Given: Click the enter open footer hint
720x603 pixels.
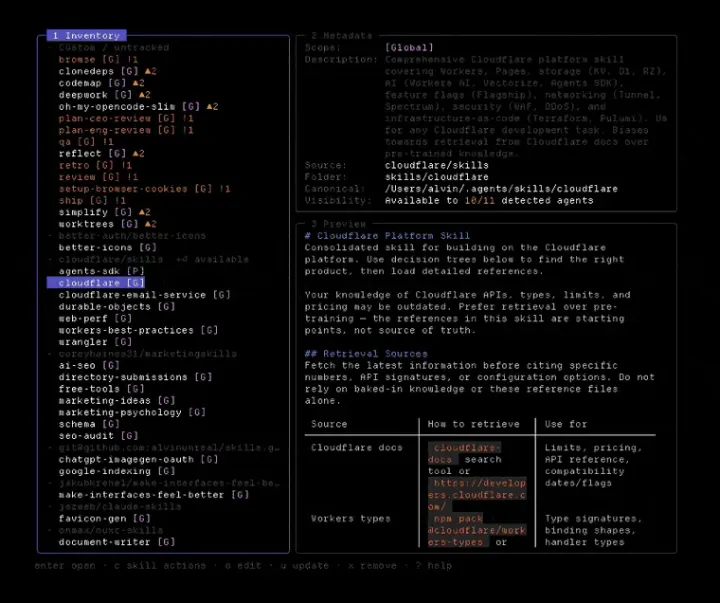Looking at the screenshot, I should tap(65, 566).
